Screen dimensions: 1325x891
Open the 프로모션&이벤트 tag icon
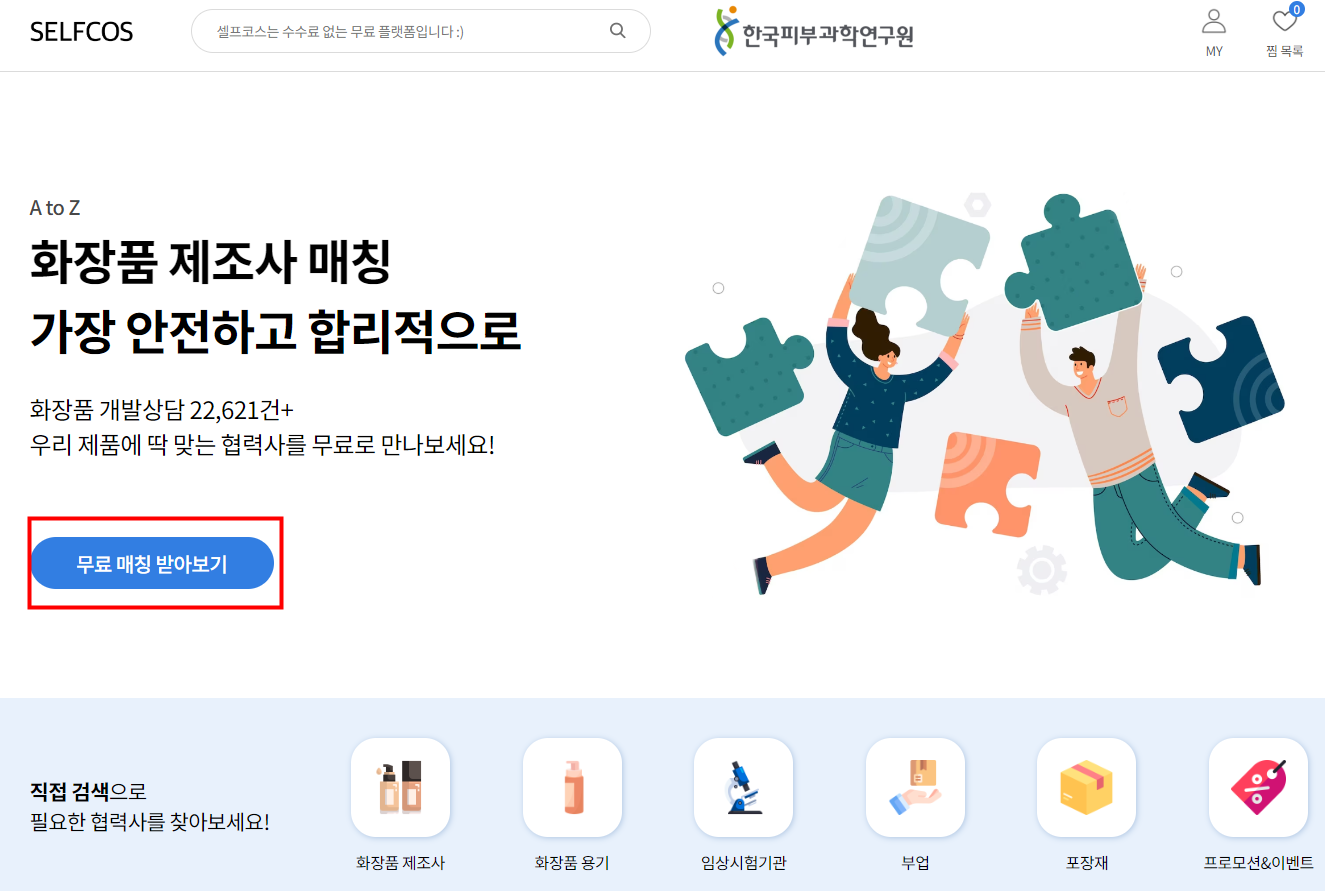point(1258,787)
